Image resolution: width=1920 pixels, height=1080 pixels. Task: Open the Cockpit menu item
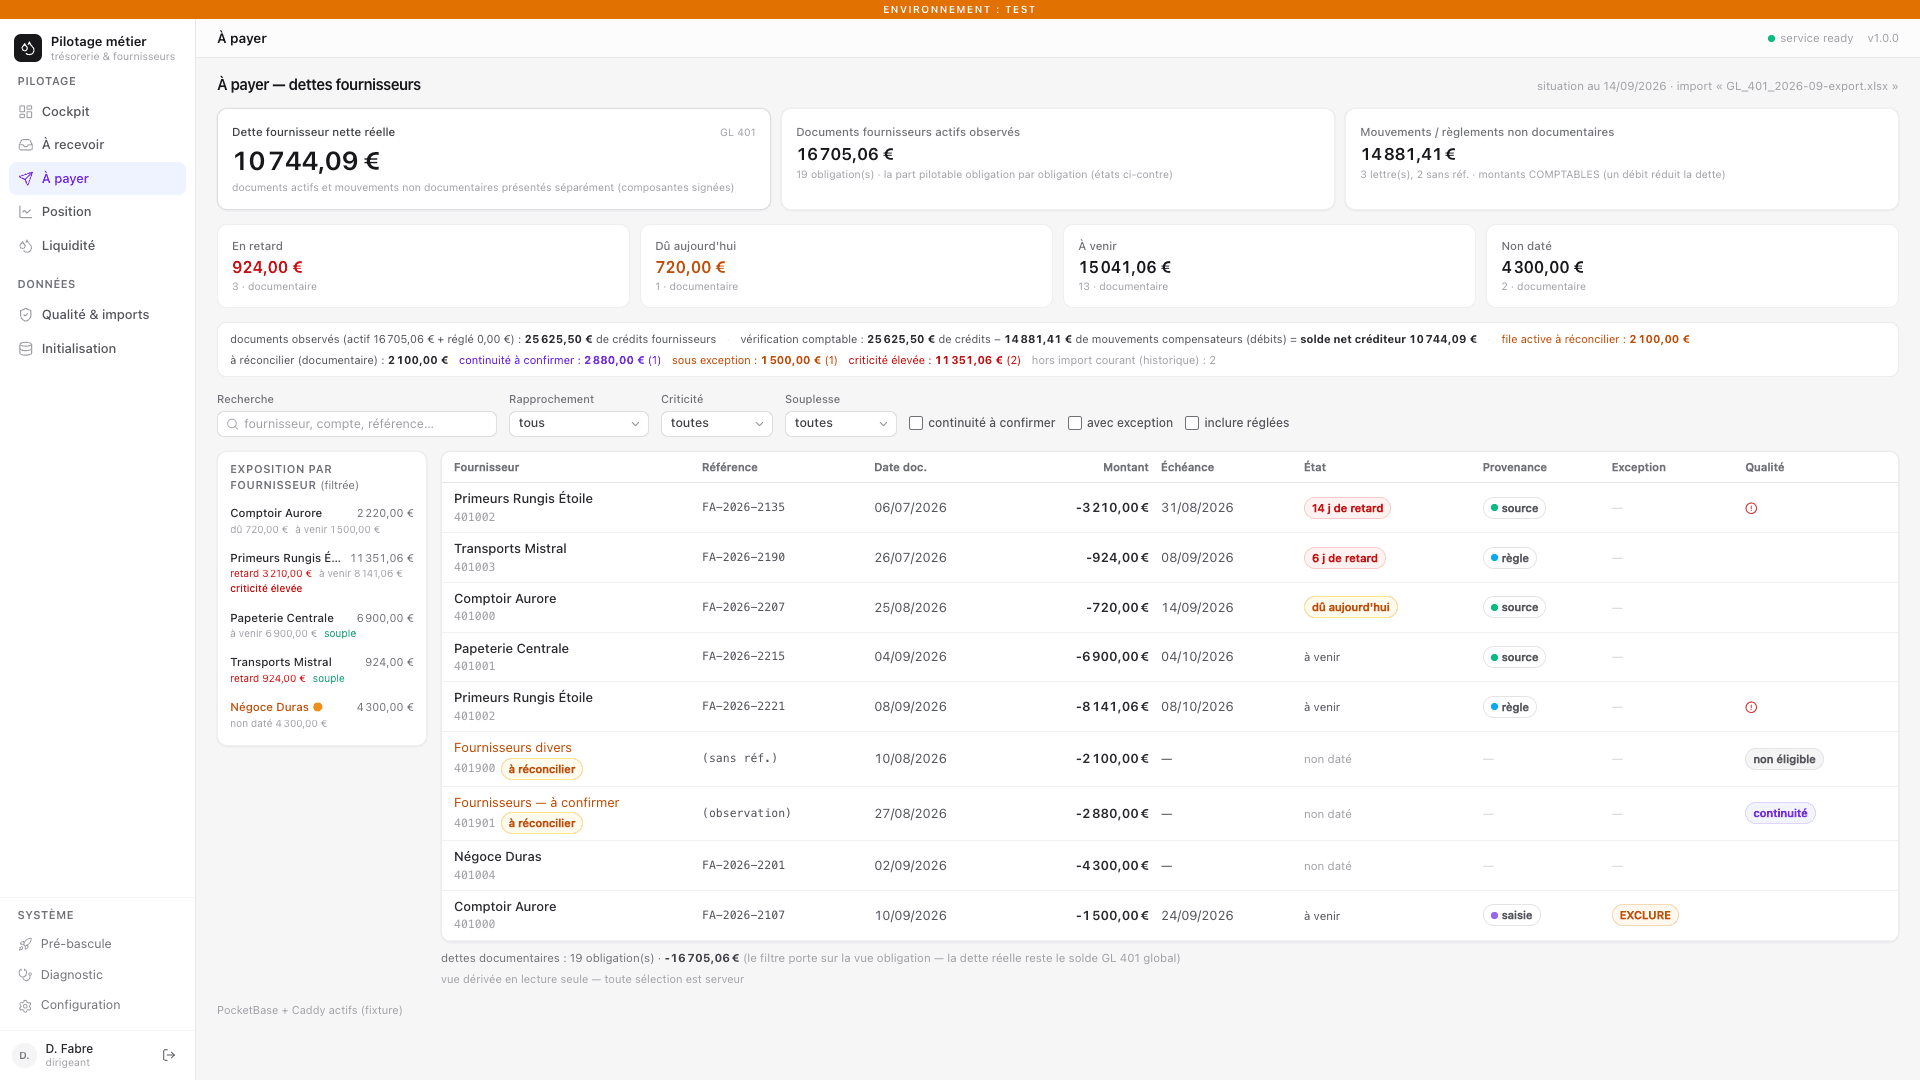pos(98,112)
